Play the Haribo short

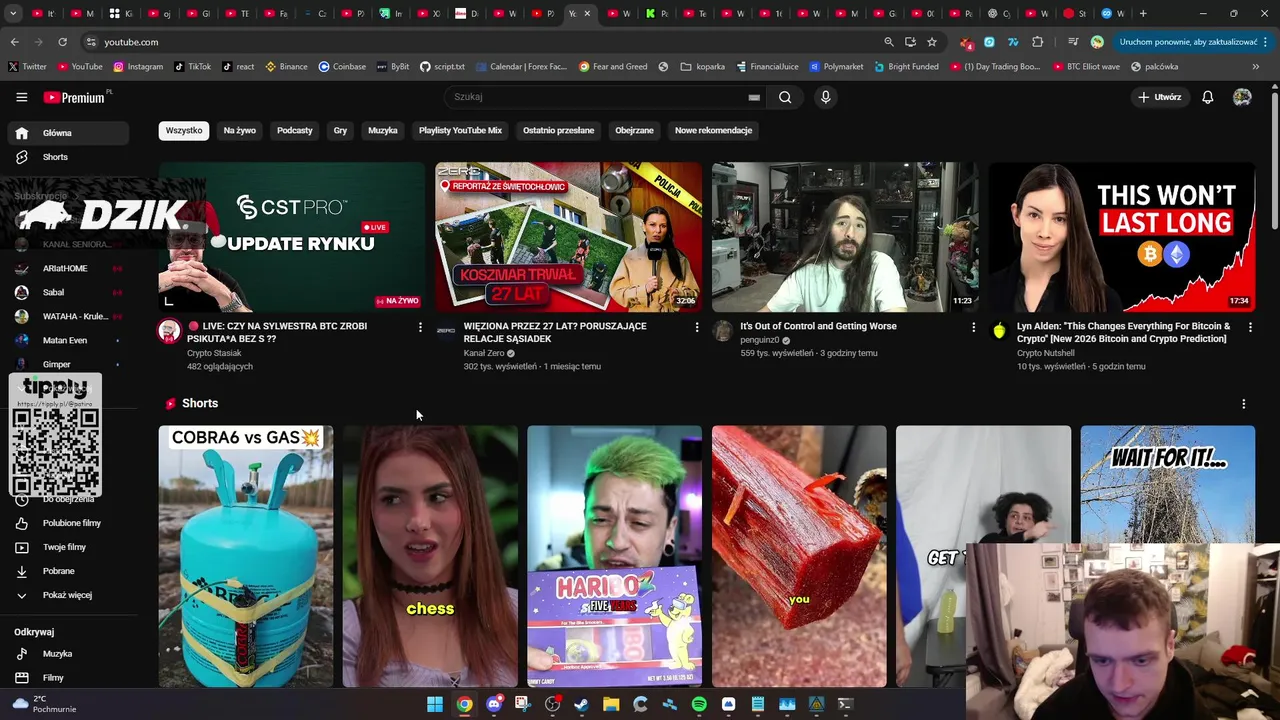pyautogui.click(x=614, y=556)
